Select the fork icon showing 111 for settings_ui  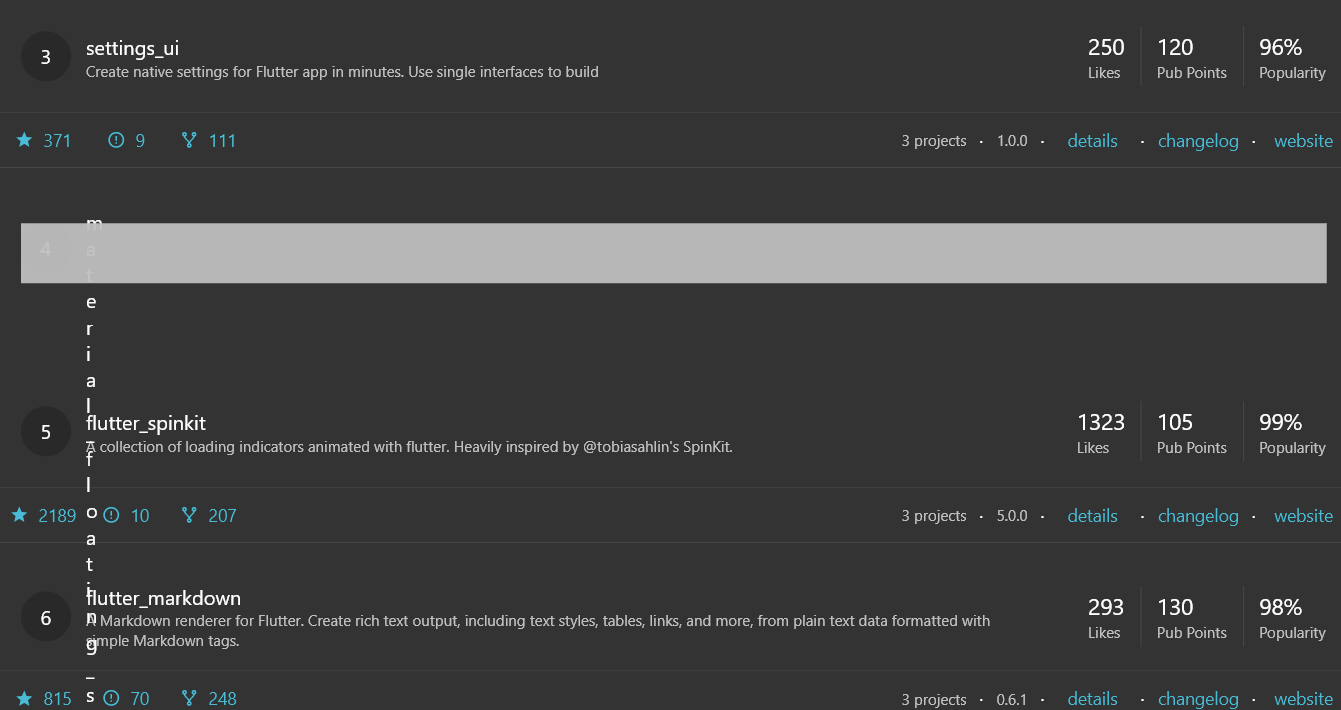tap(189, 140)
